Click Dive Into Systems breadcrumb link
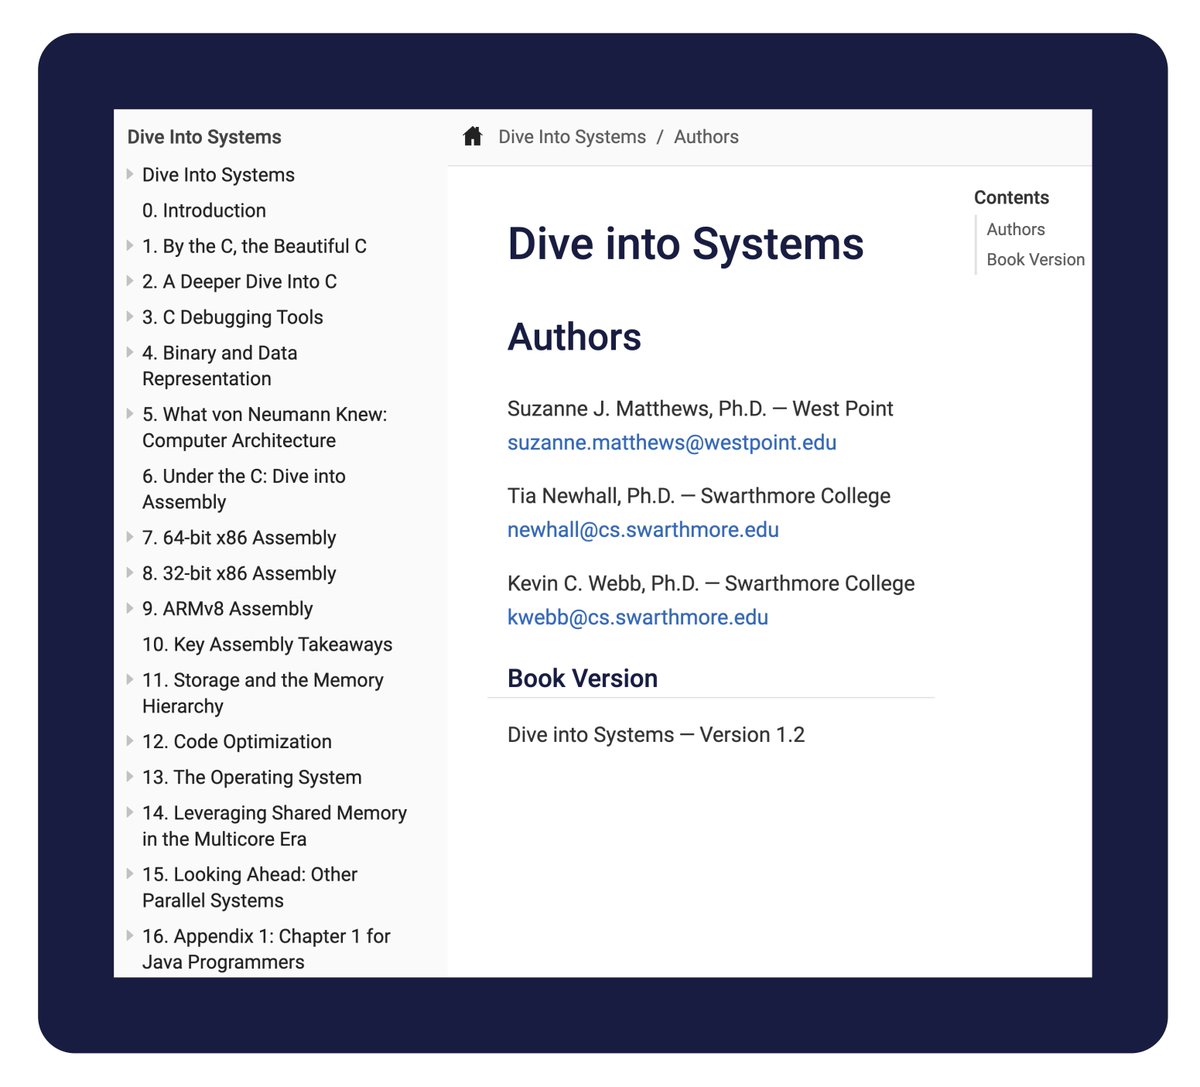 (x=572, y=137)
